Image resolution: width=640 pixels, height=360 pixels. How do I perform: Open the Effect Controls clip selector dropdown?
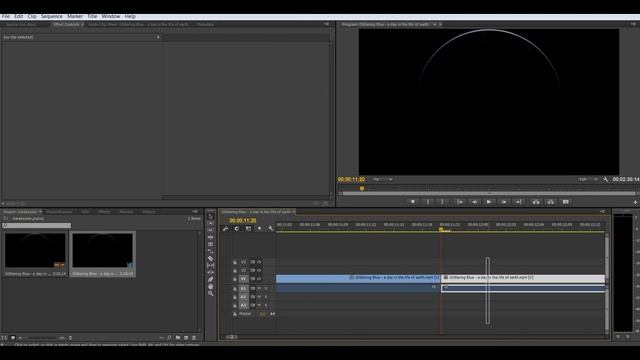click(158, 37)
